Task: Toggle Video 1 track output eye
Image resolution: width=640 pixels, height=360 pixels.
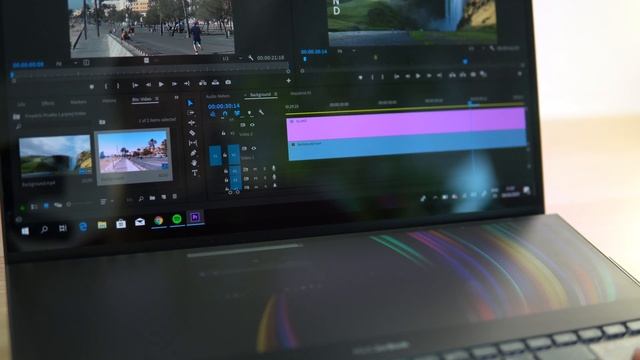Action: [253, 148]
